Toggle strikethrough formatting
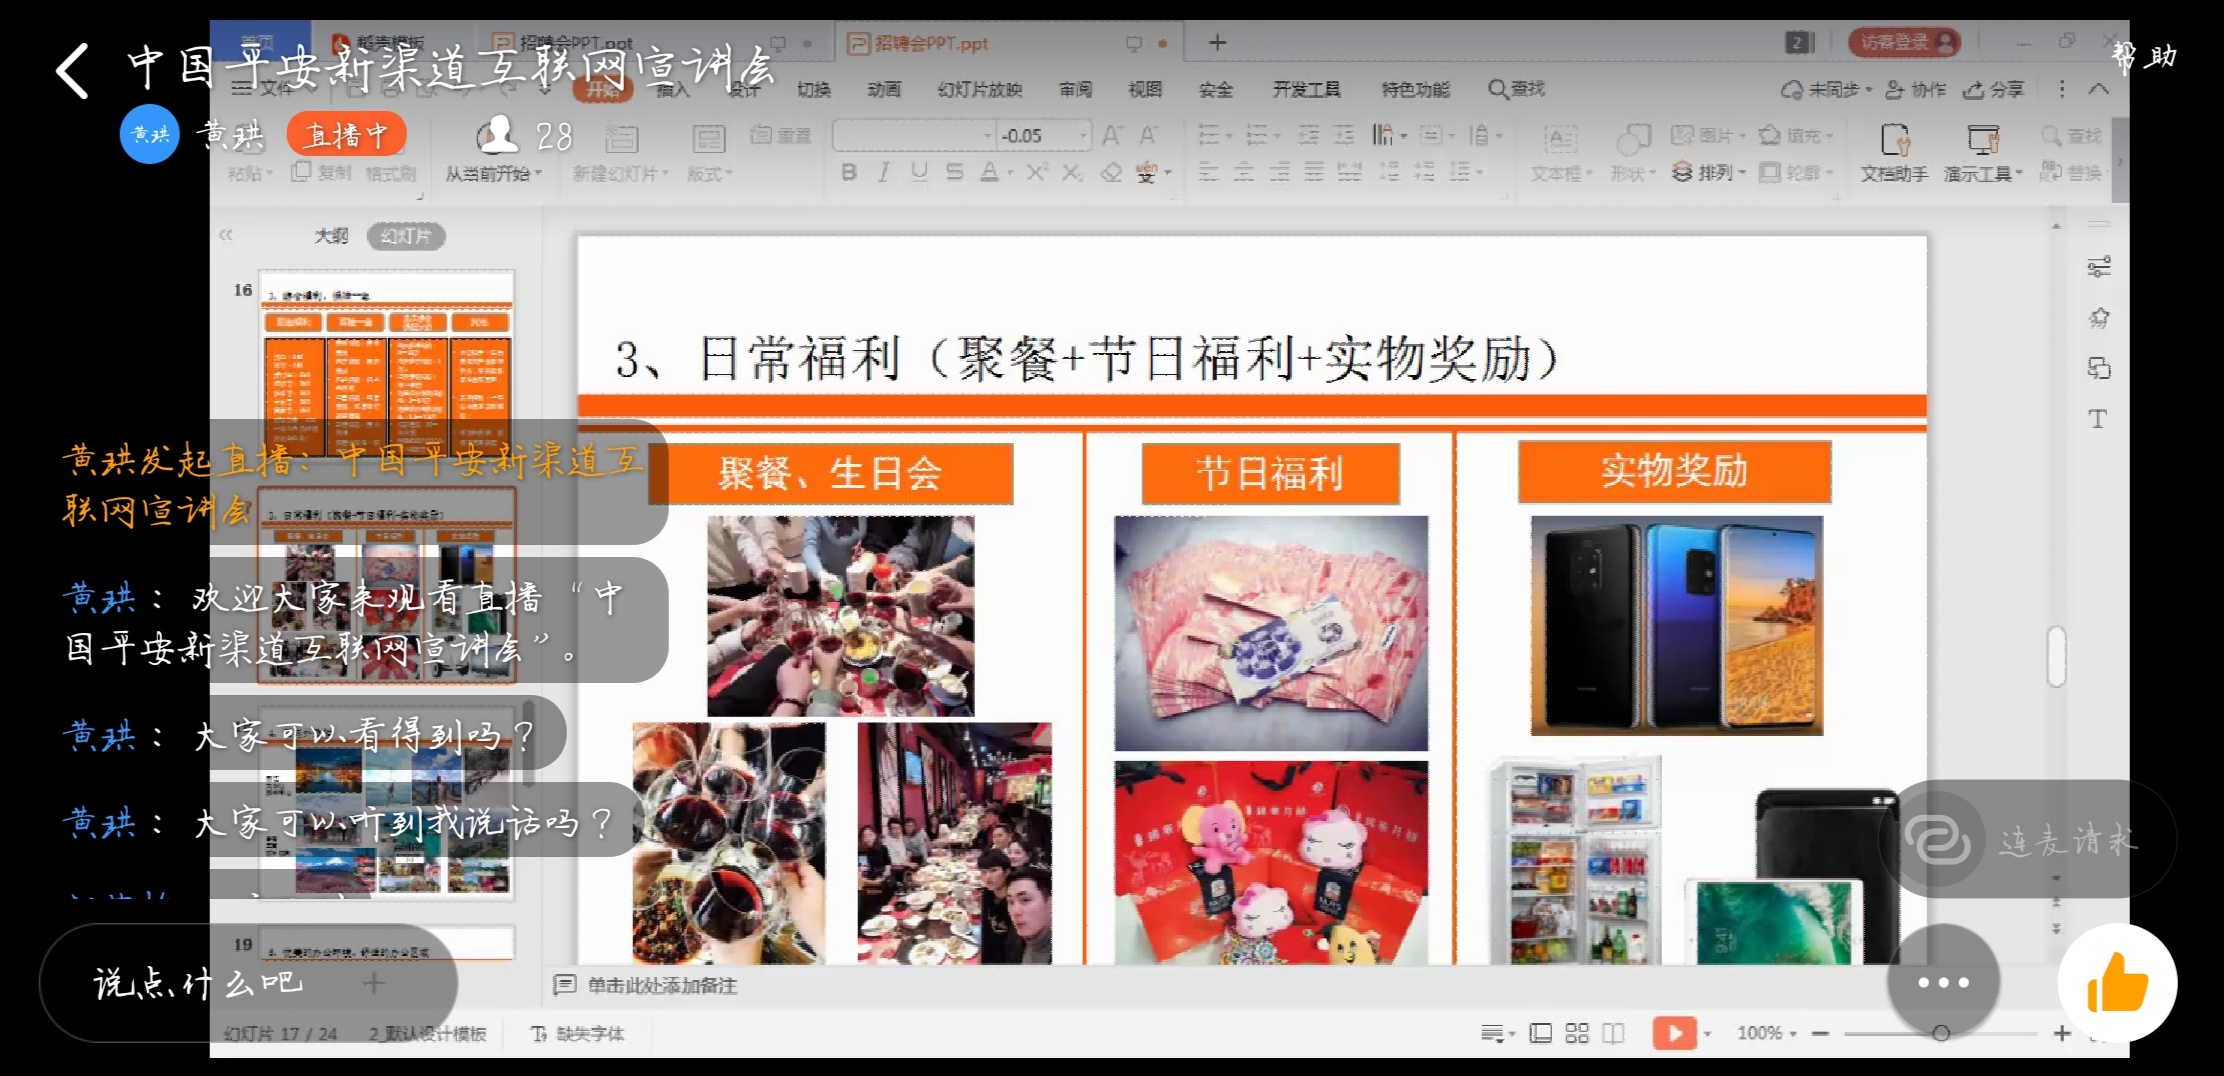2224x1076 pixels. point(954,173)
